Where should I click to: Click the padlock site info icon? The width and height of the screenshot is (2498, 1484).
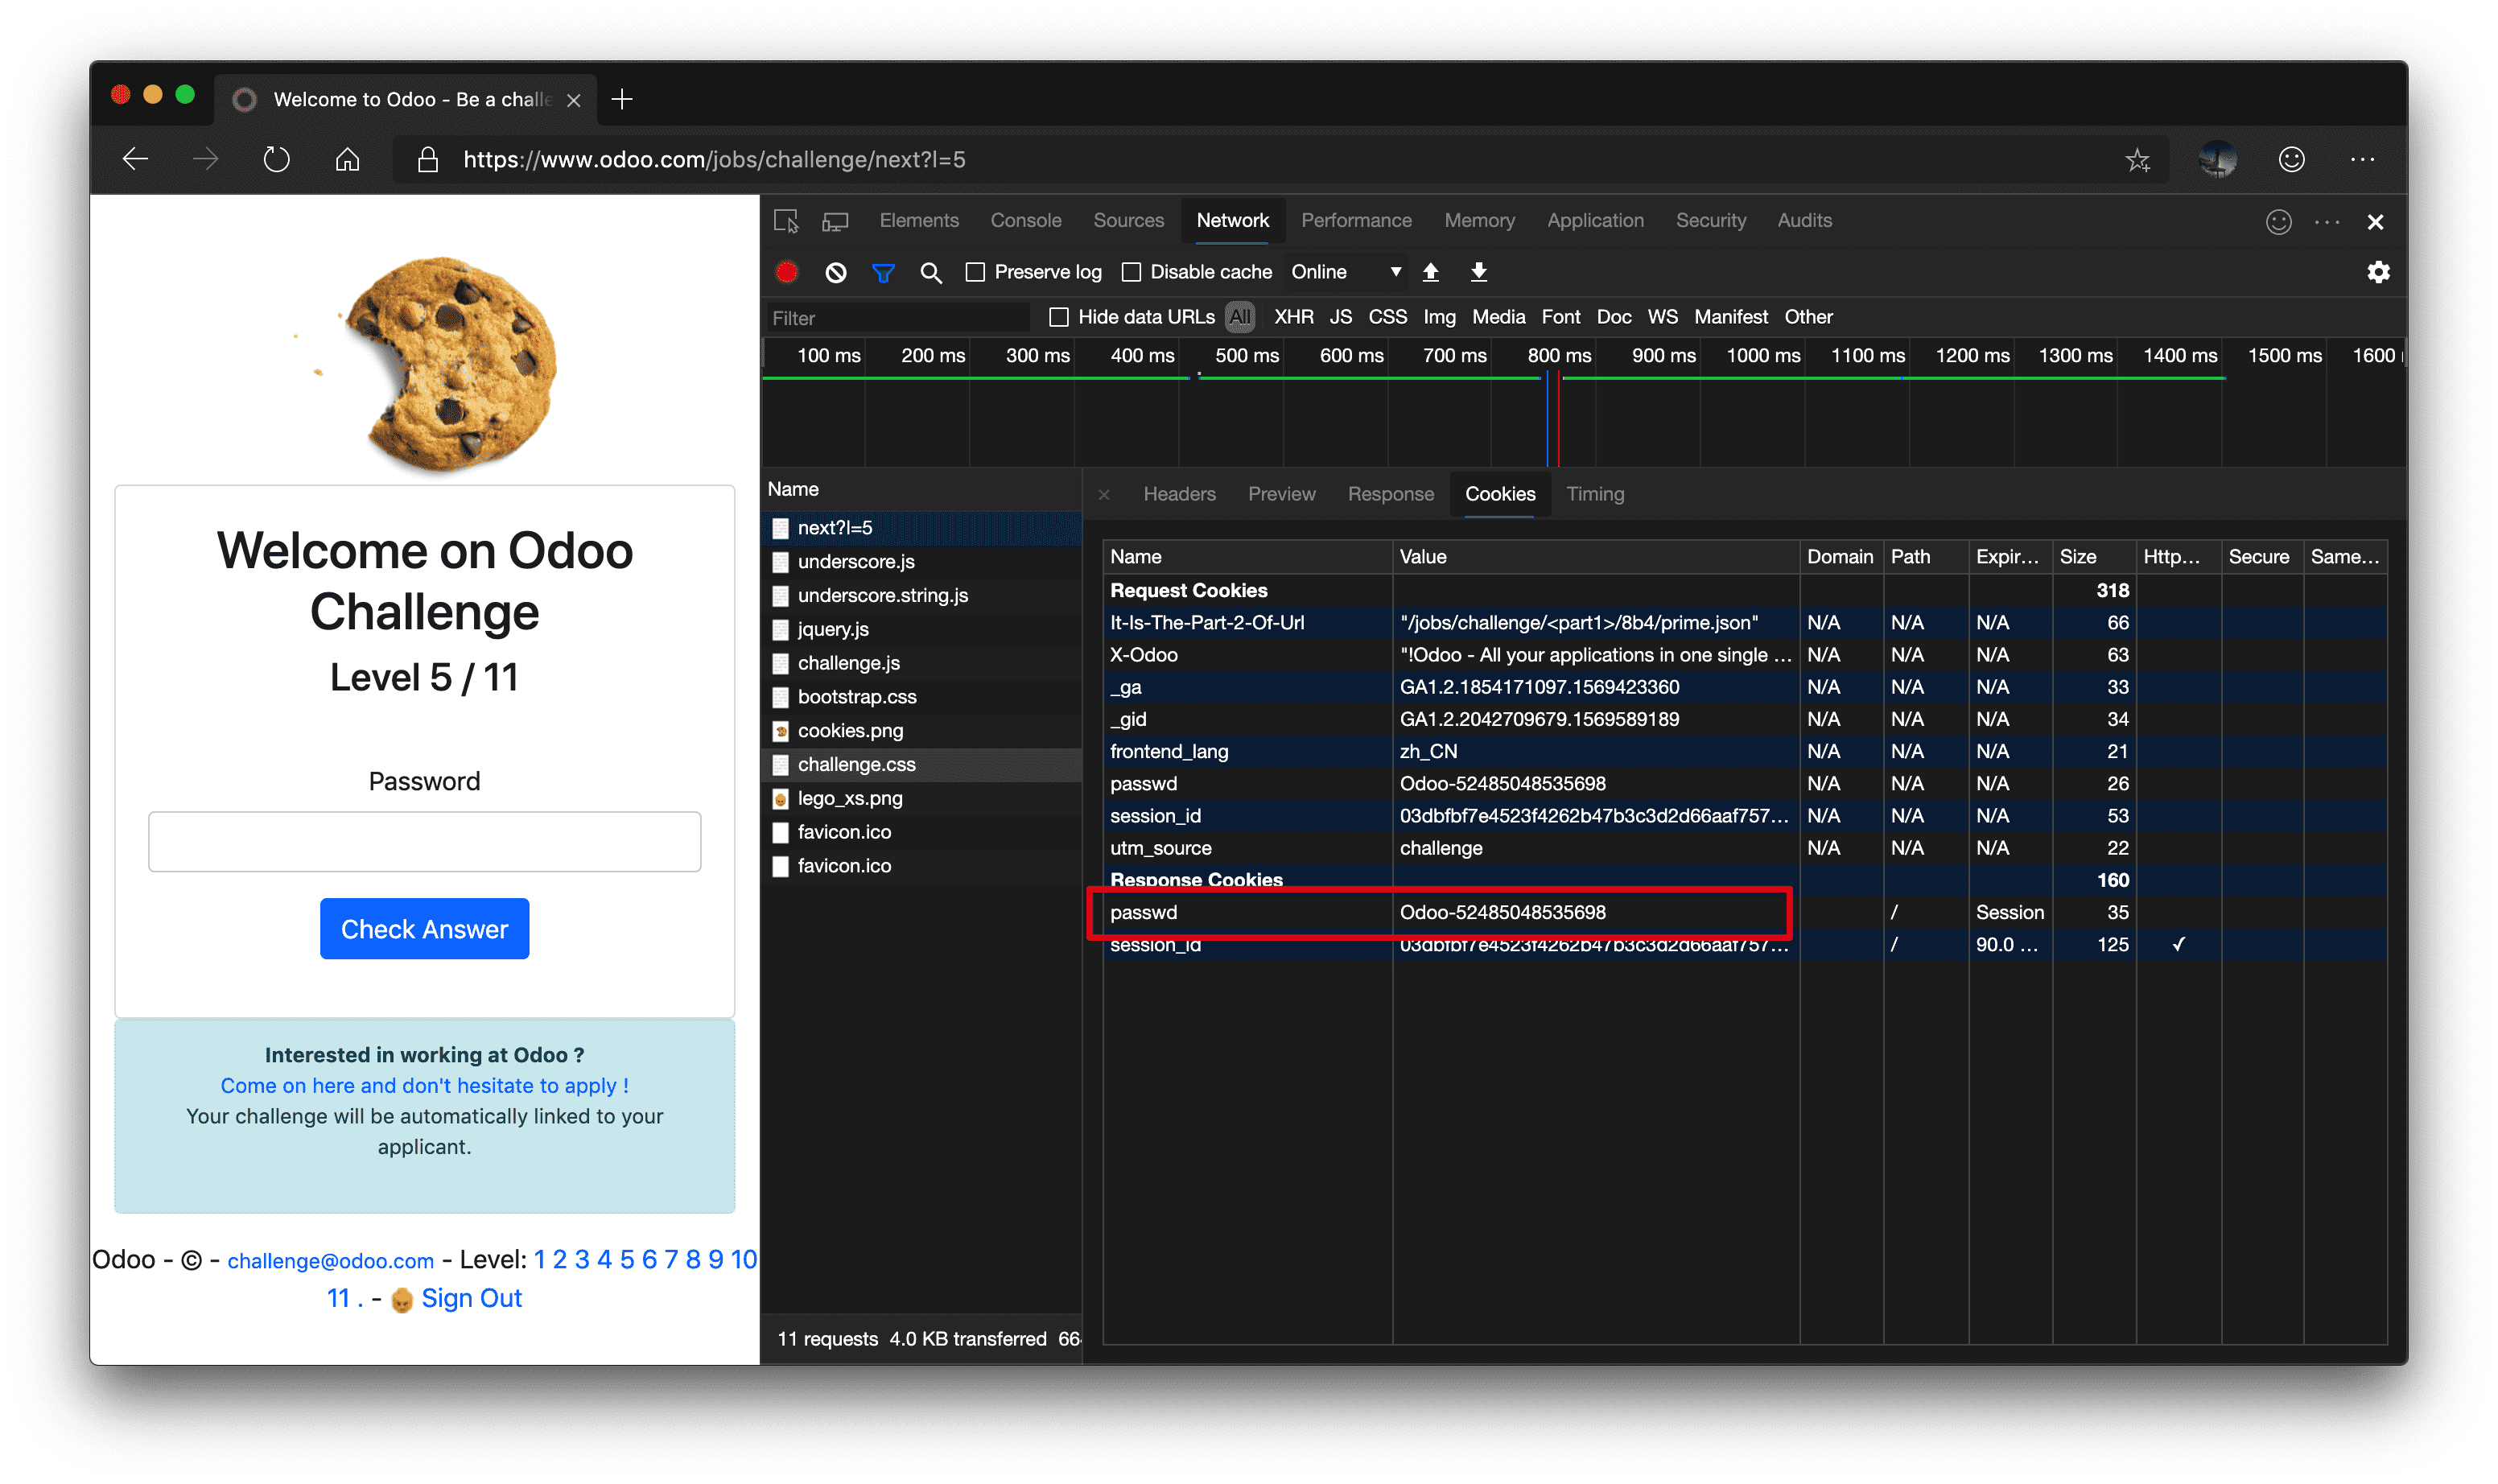point(427,159)
